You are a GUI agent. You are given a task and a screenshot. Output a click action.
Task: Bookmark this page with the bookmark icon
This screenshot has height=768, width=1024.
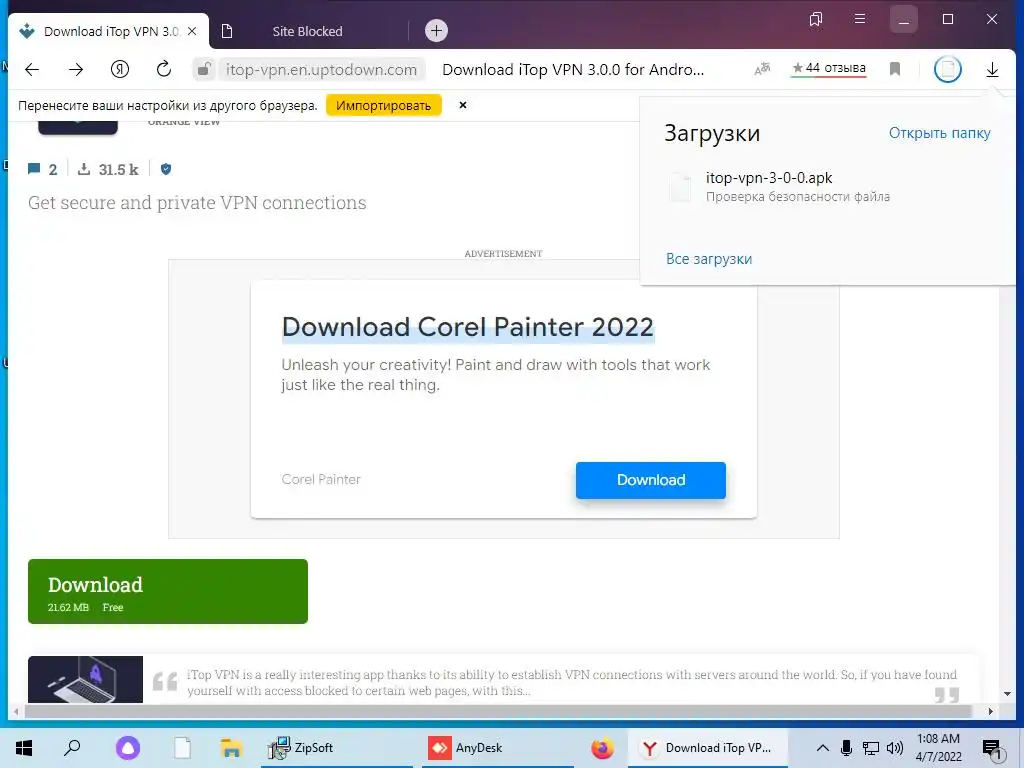[895, 69]
